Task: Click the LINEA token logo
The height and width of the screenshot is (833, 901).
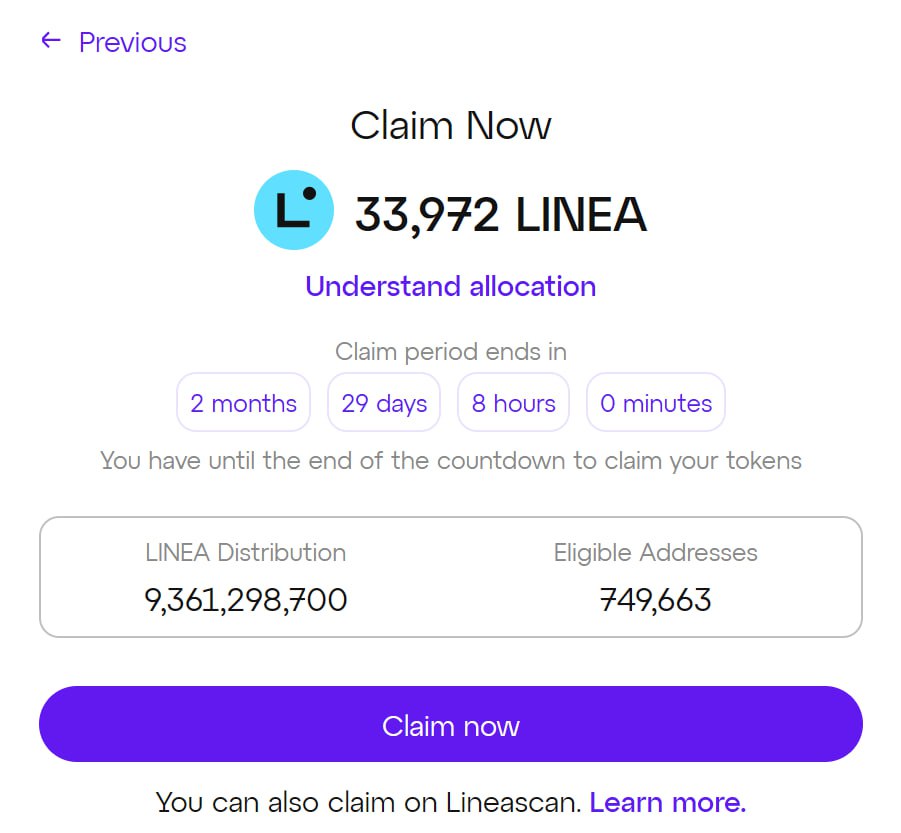Action: coord(294,210)
